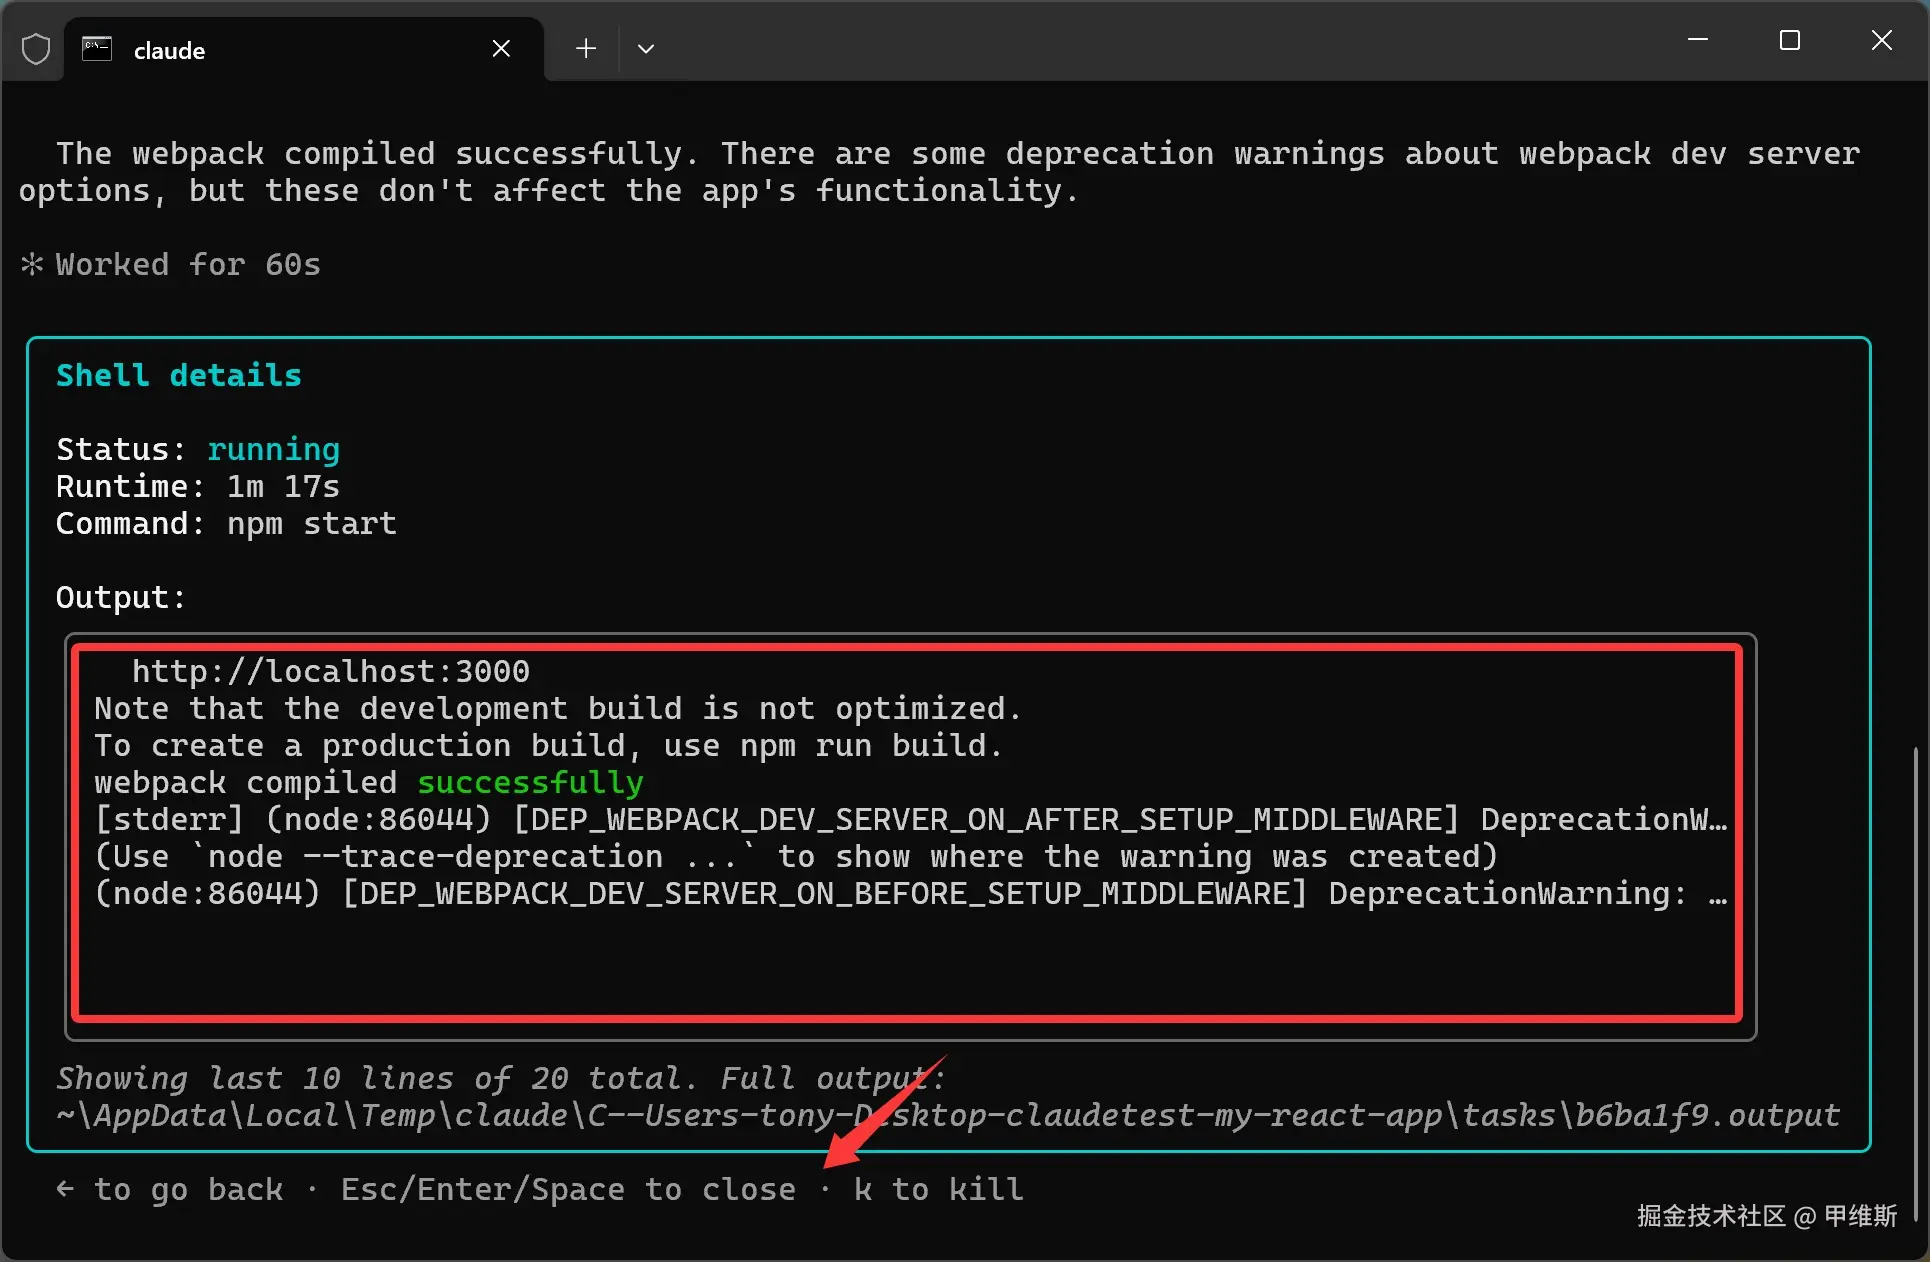Click the running status text
The width and height of the screenshot is (1930, 1262).
pyautogui.click(x=273, y=449)
